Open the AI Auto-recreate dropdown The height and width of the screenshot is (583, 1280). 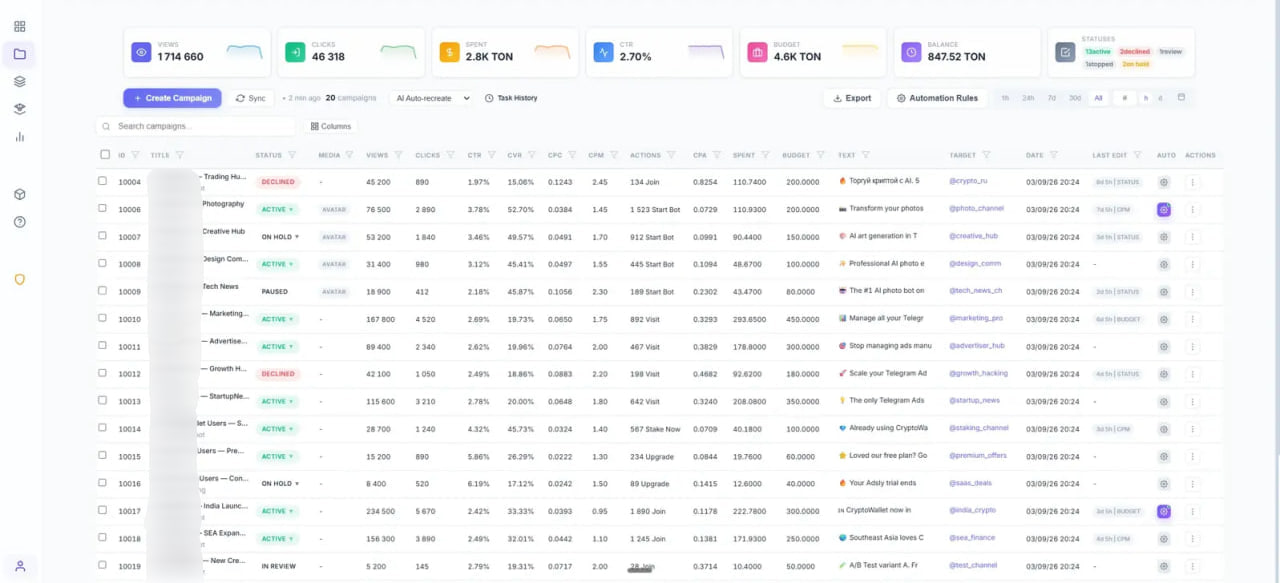pyautogui.click(x=432, y=98)
